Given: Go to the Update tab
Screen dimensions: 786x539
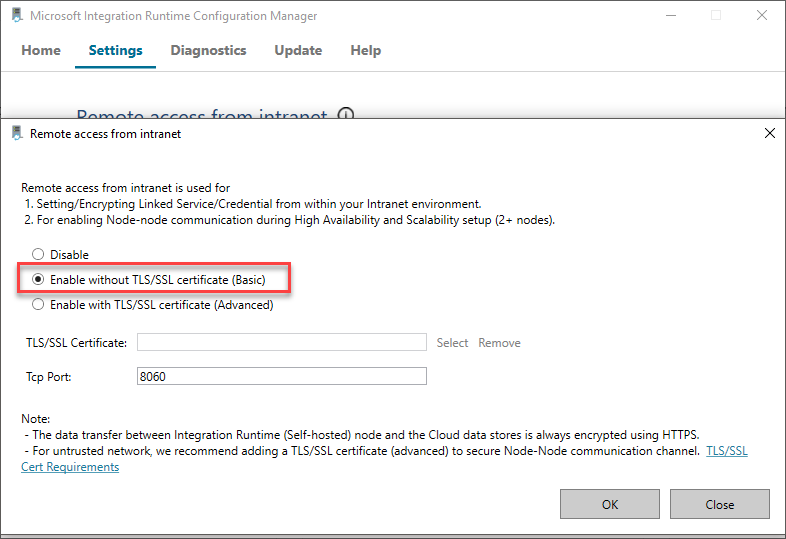Looking at the screenshot, I should (x=298, y=50).
